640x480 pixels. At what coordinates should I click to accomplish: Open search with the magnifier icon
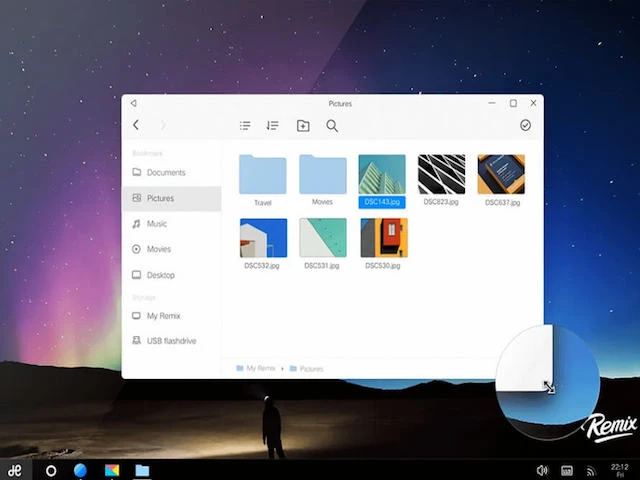(x=332, y=125)
